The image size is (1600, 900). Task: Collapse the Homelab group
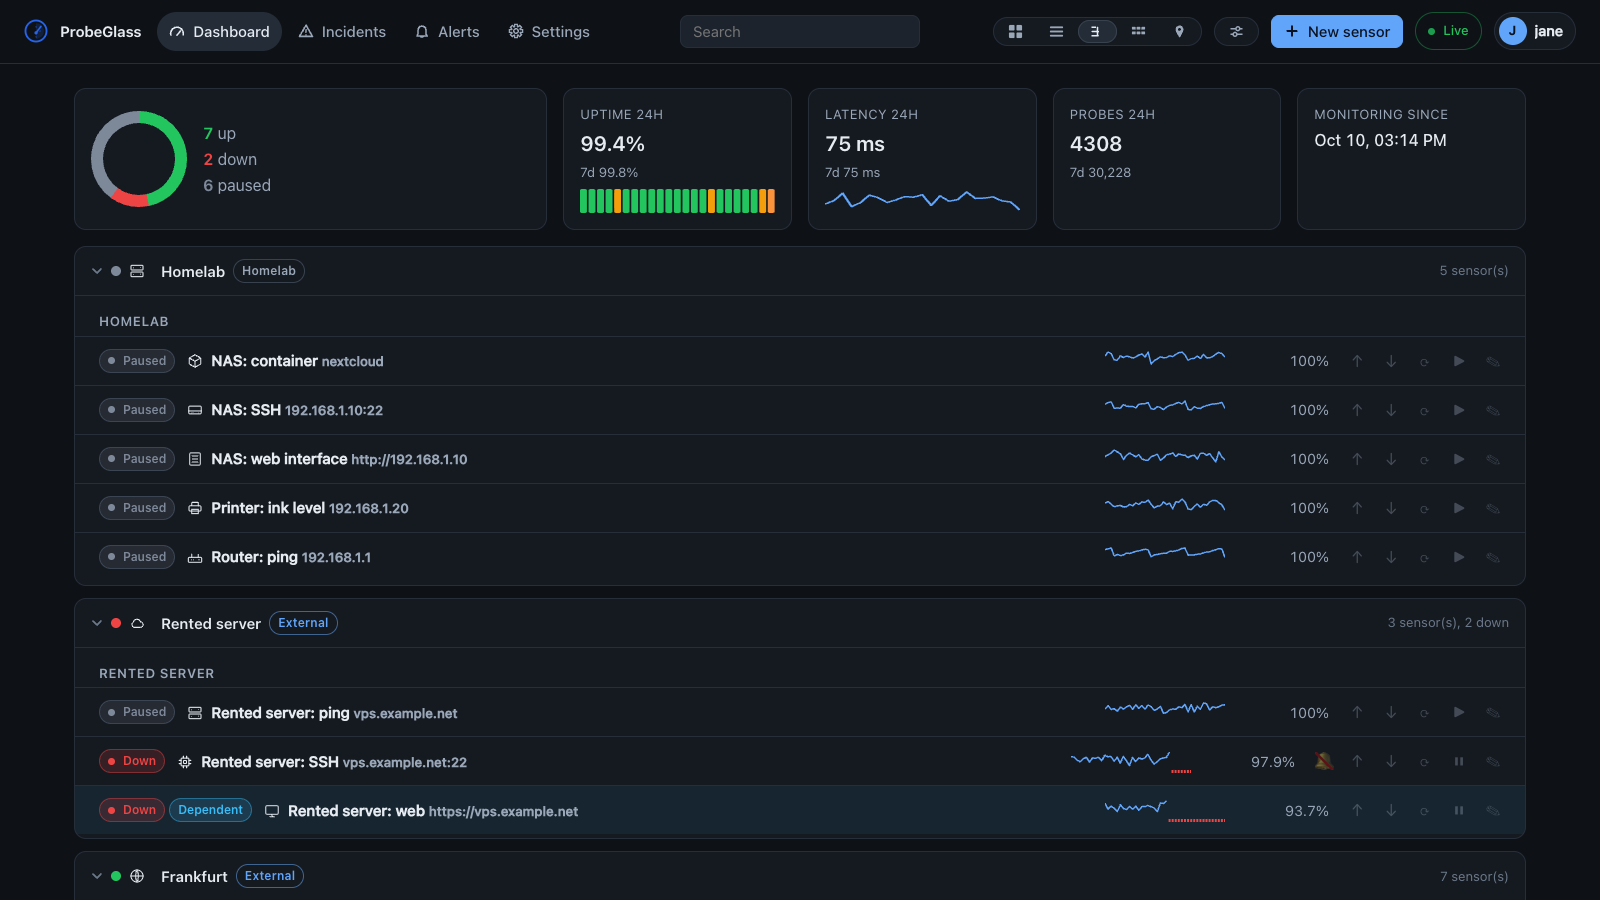tap(97, 271)
